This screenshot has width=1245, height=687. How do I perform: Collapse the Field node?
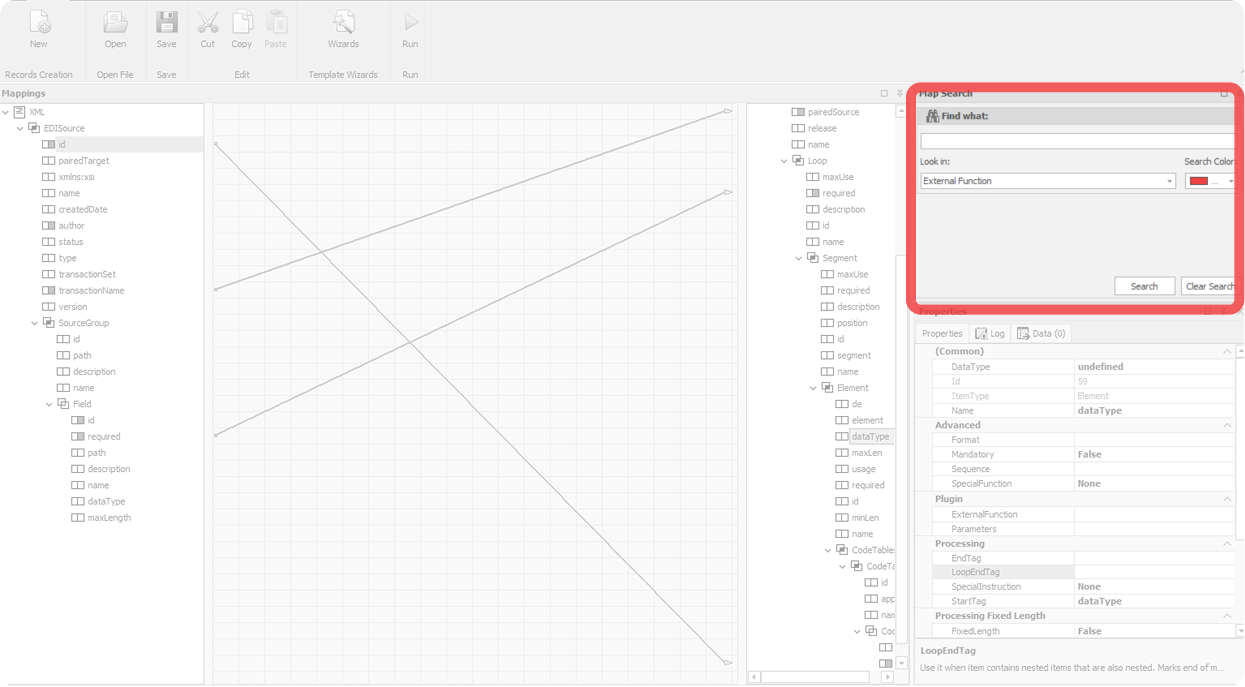click(x=49, y=404)
